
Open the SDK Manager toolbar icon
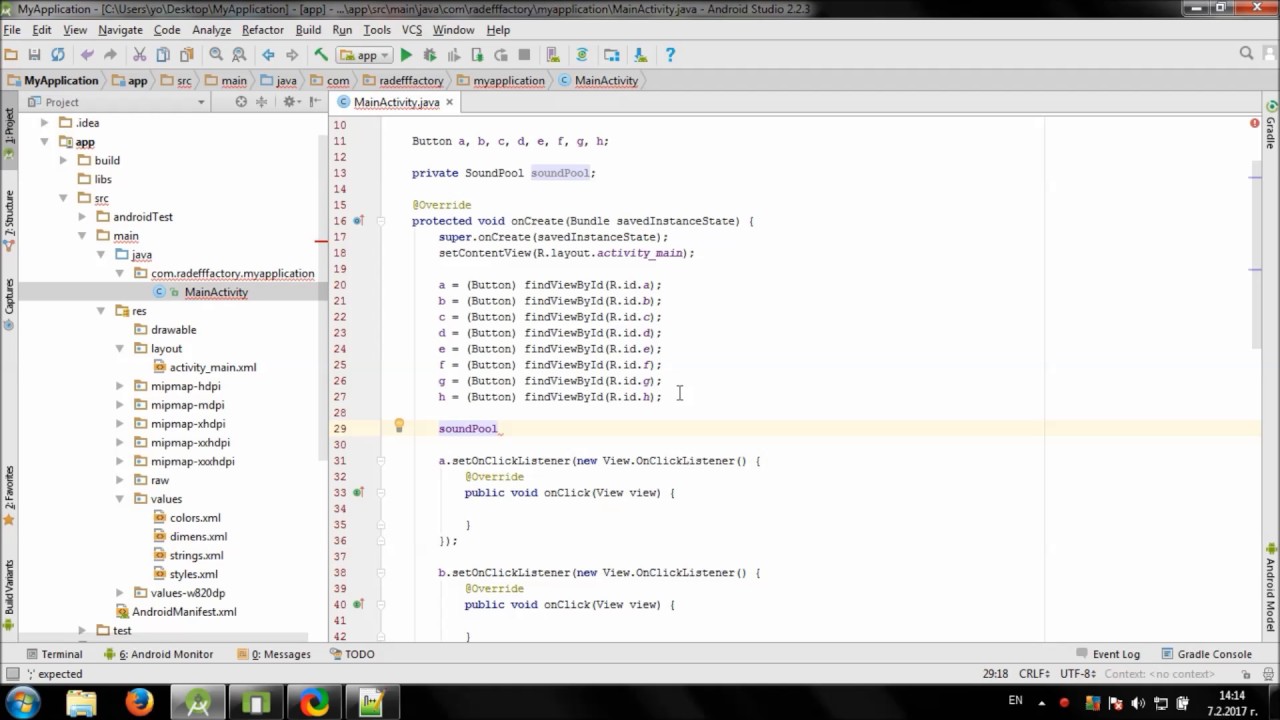(640, 55)
